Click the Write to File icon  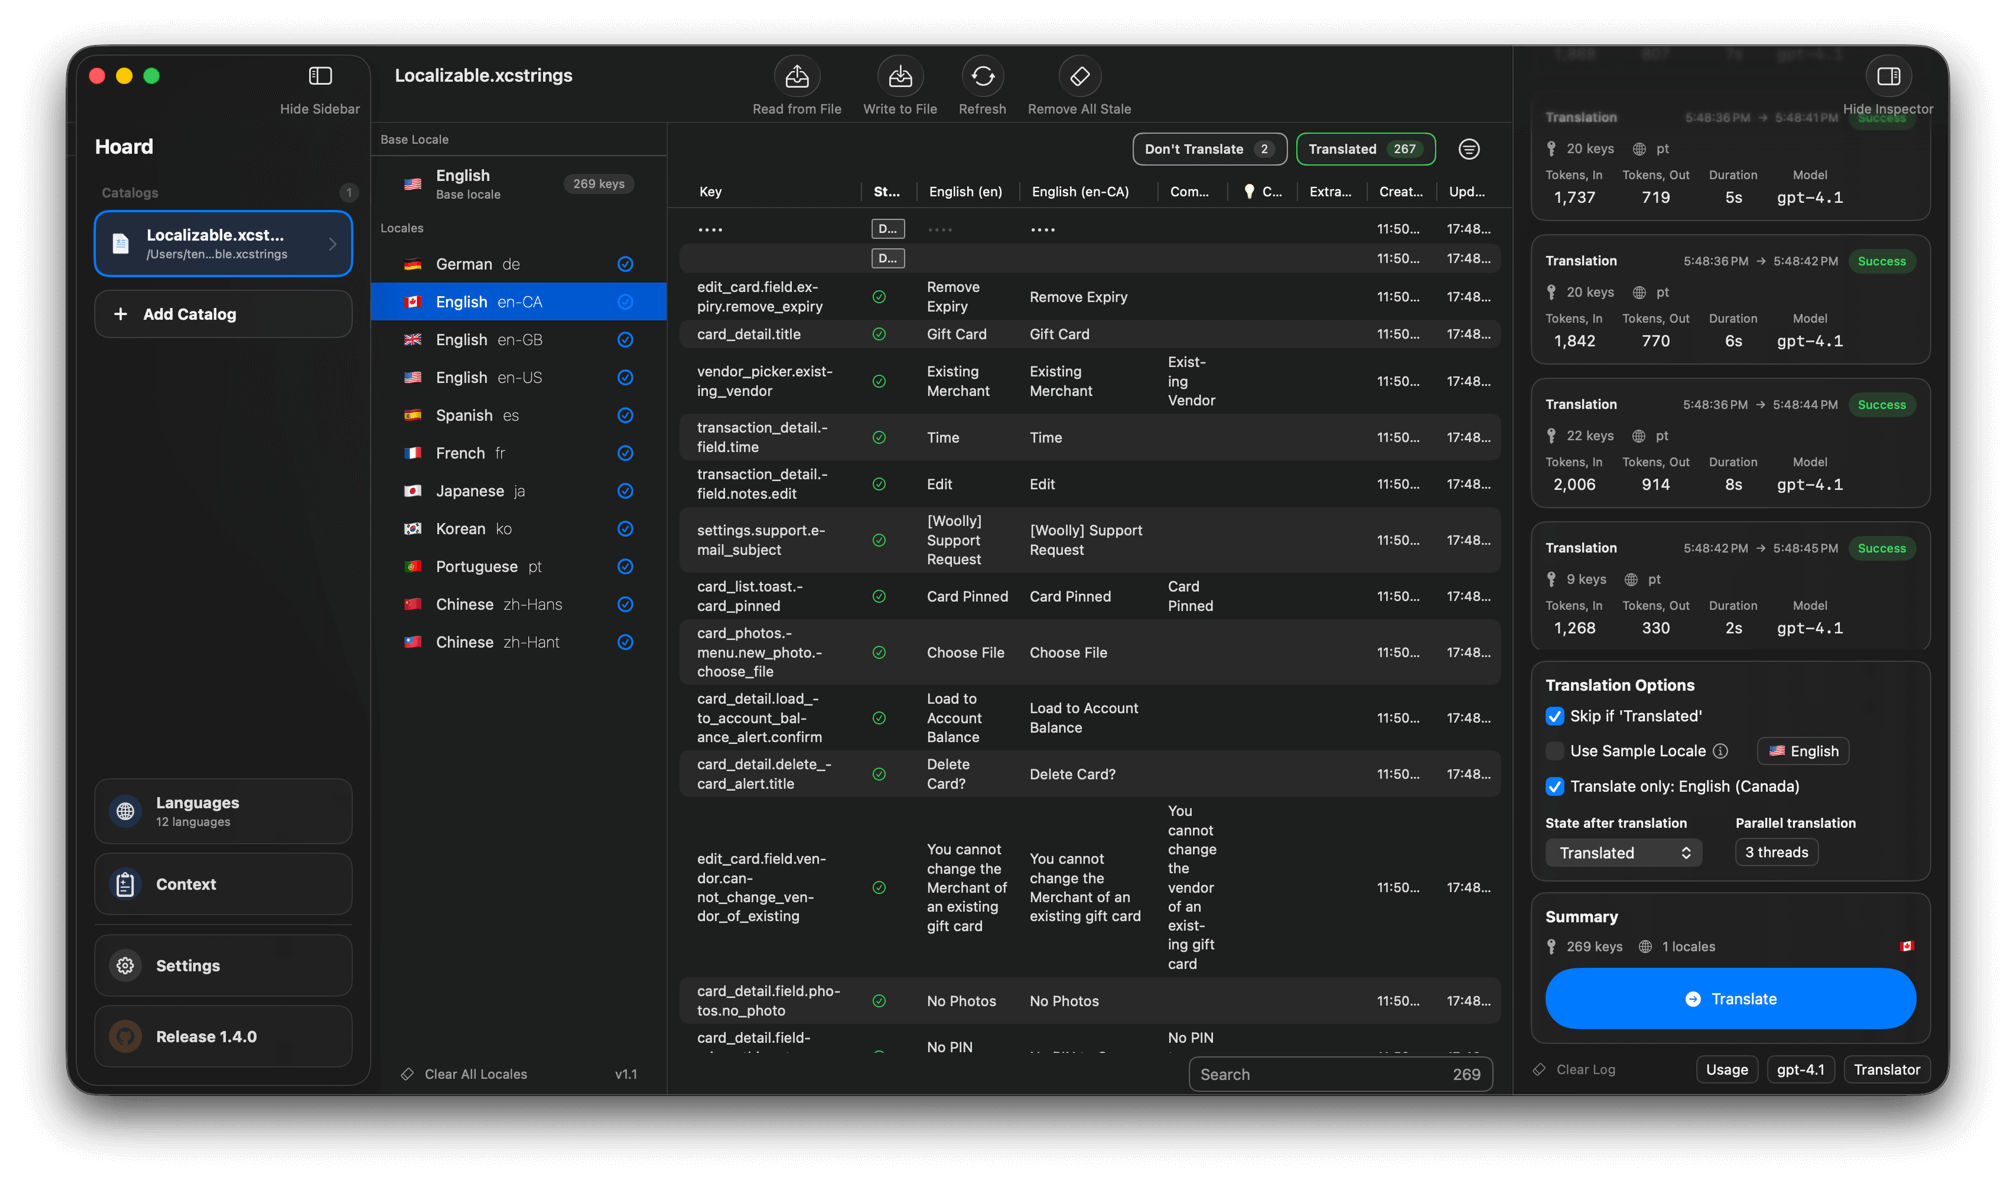click(x=899, y=77)
